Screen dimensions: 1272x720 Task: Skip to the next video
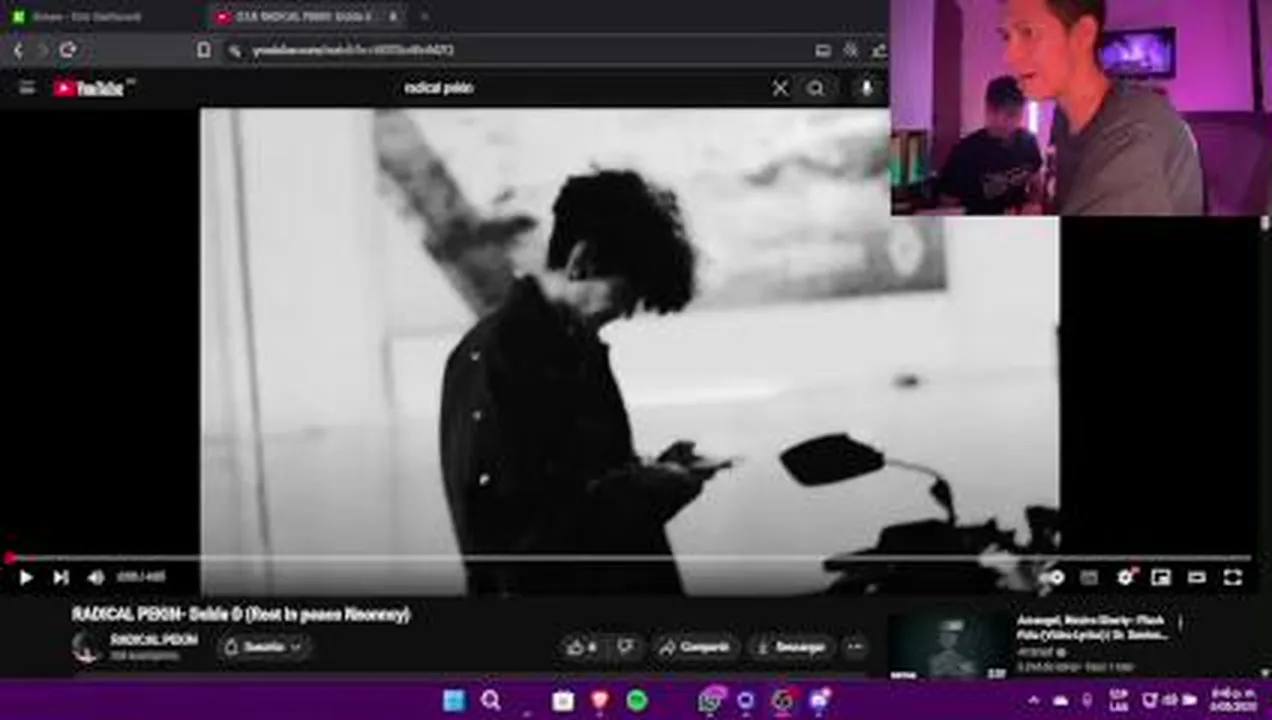(60, 577)
